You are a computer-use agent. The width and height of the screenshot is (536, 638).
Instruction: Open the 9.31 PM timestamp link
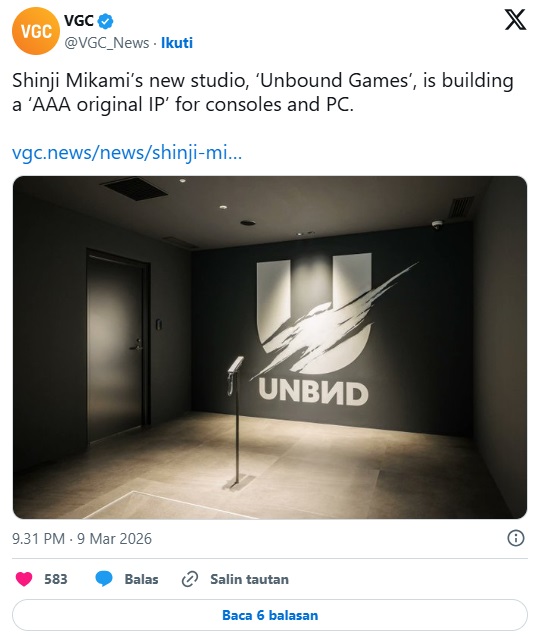(38, 539)
